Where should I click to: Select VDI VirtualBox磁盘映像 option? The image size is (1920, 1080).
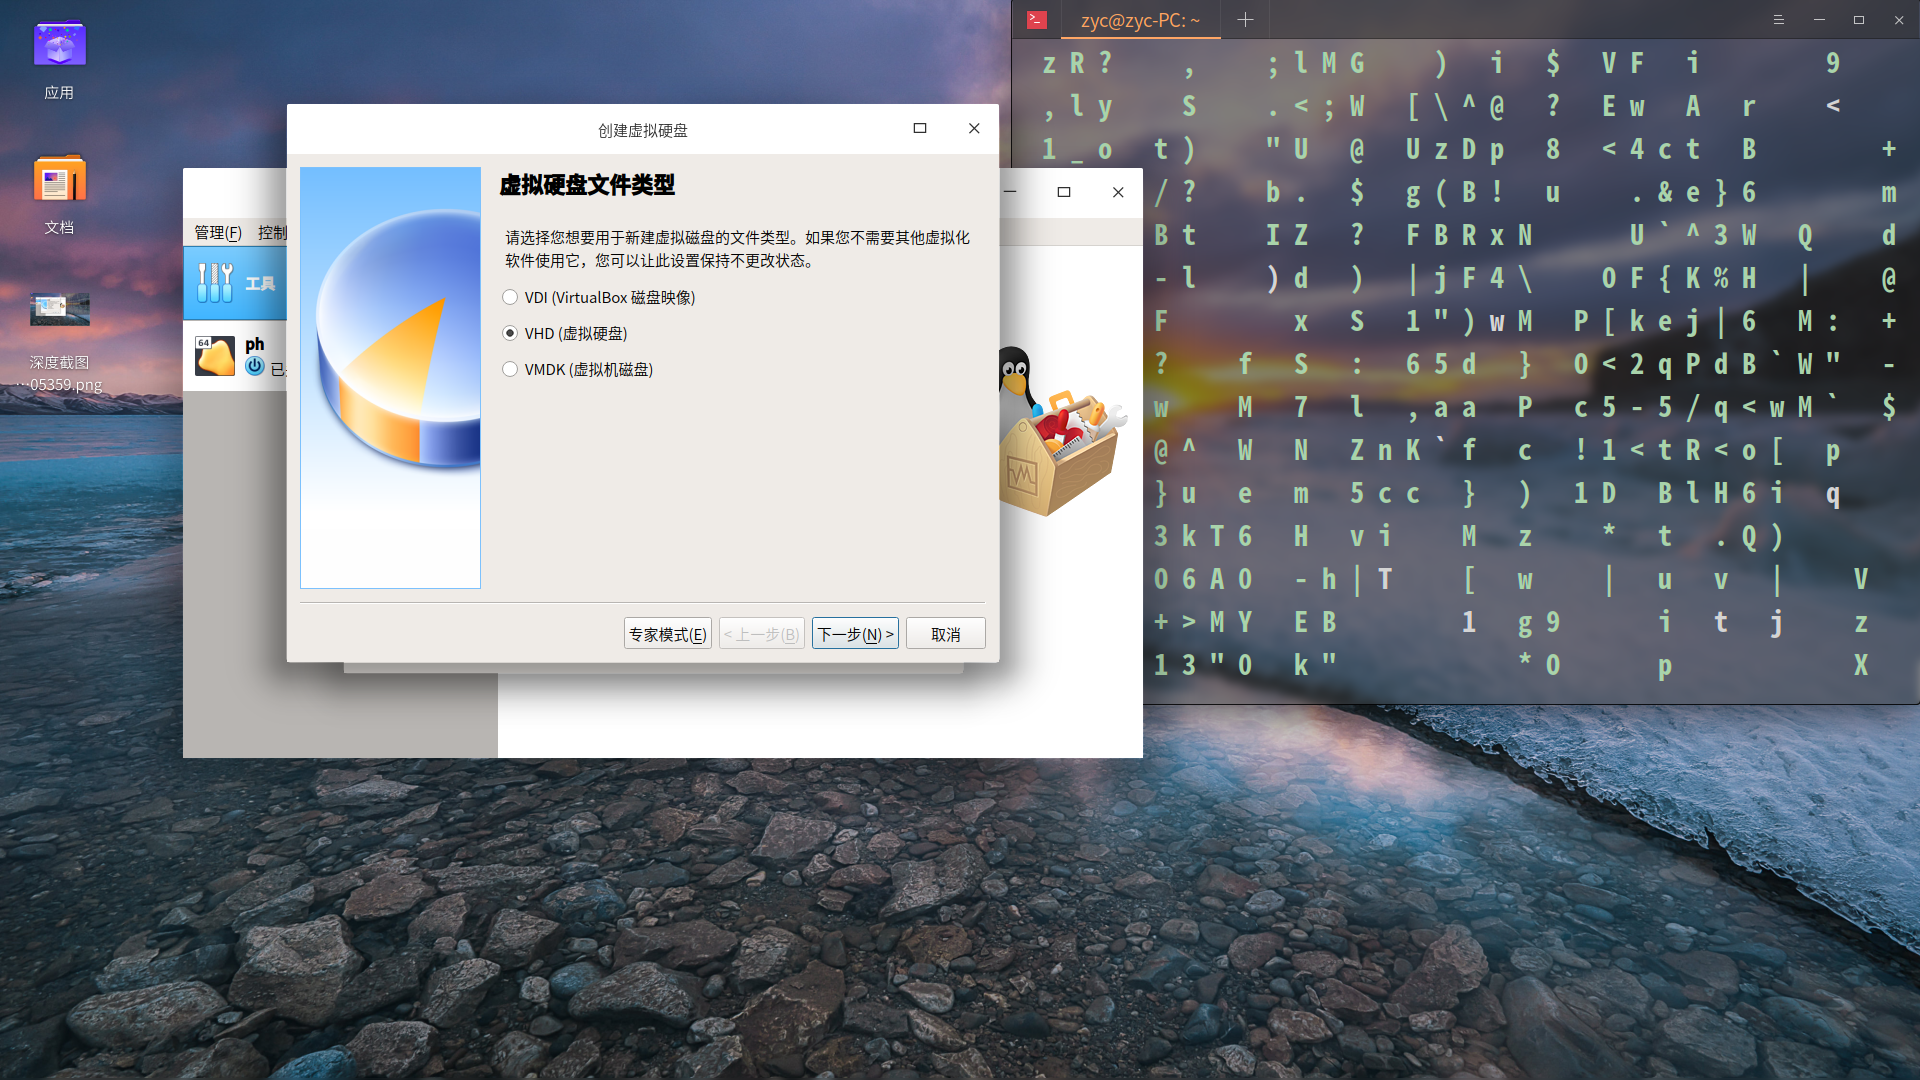click(509, 295)
